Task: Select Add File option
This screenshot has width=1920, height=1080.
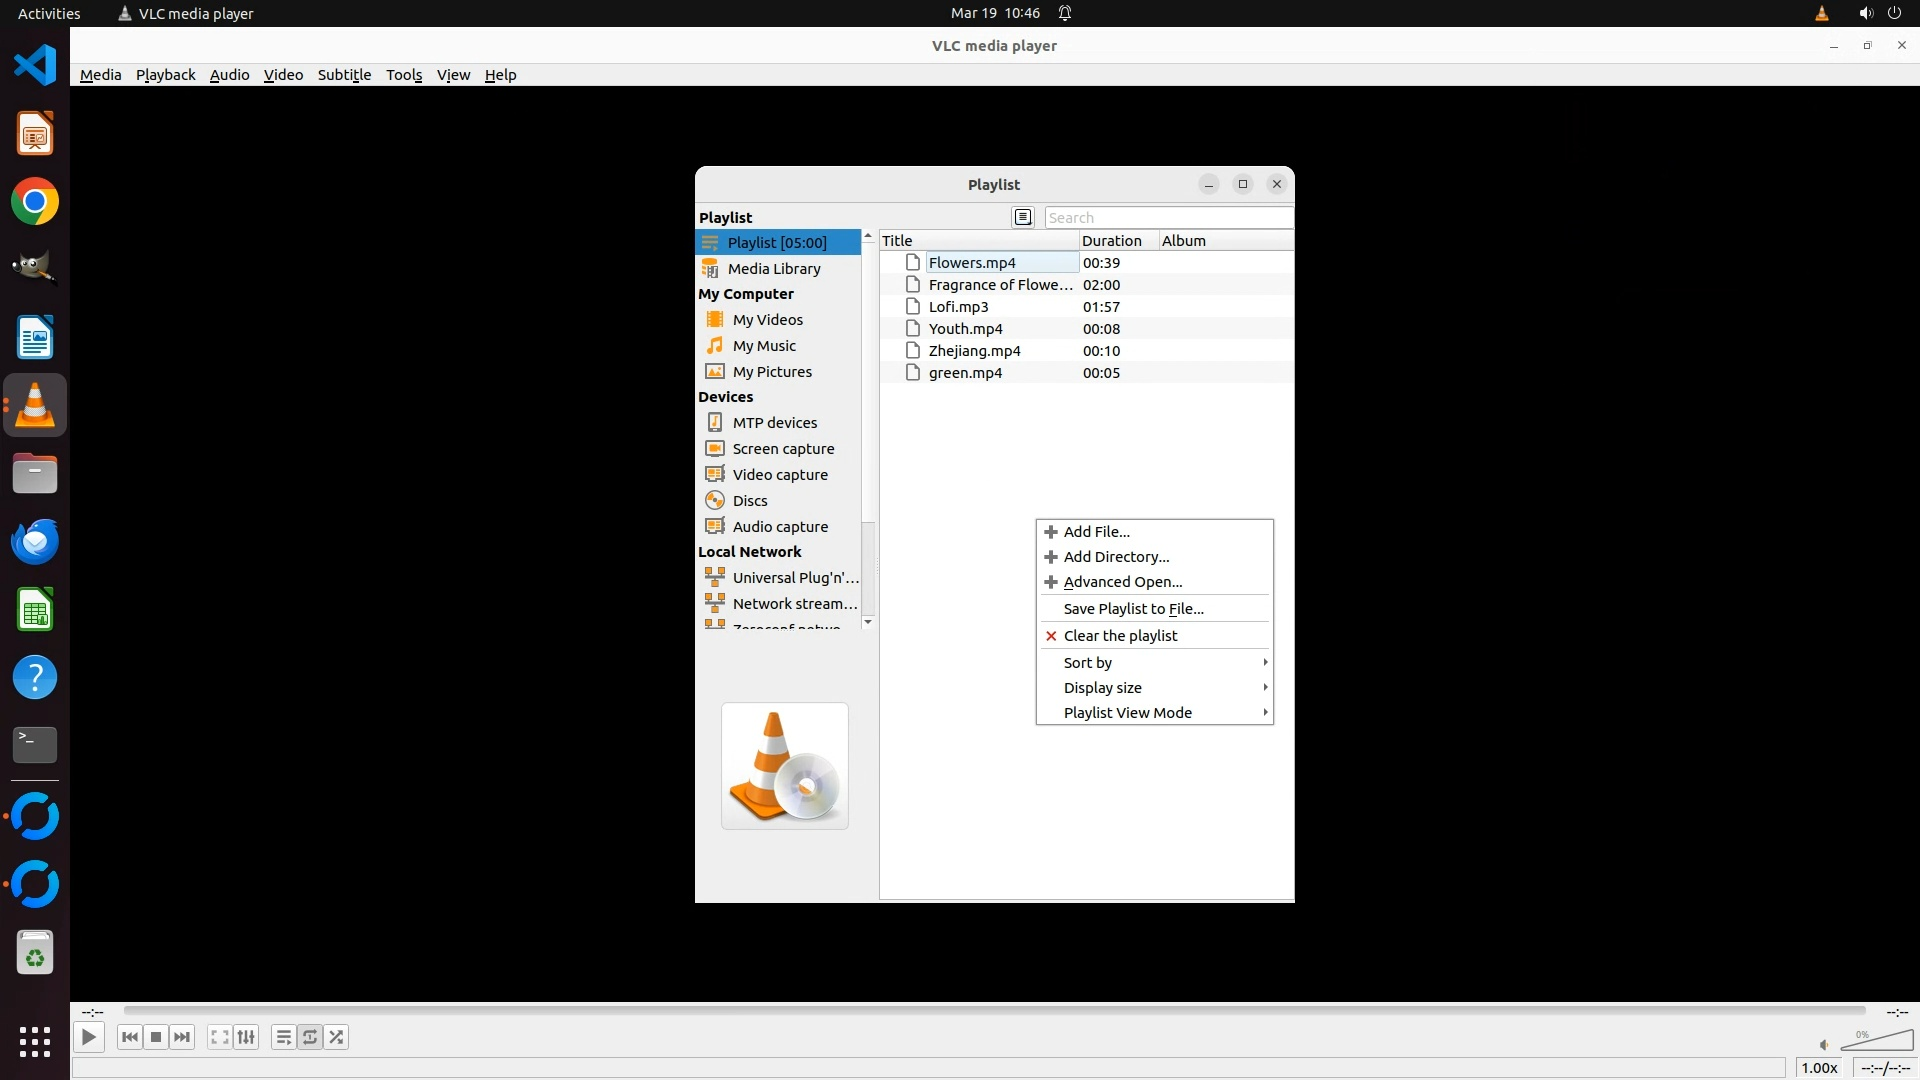Action: [x=1096, y=531]
